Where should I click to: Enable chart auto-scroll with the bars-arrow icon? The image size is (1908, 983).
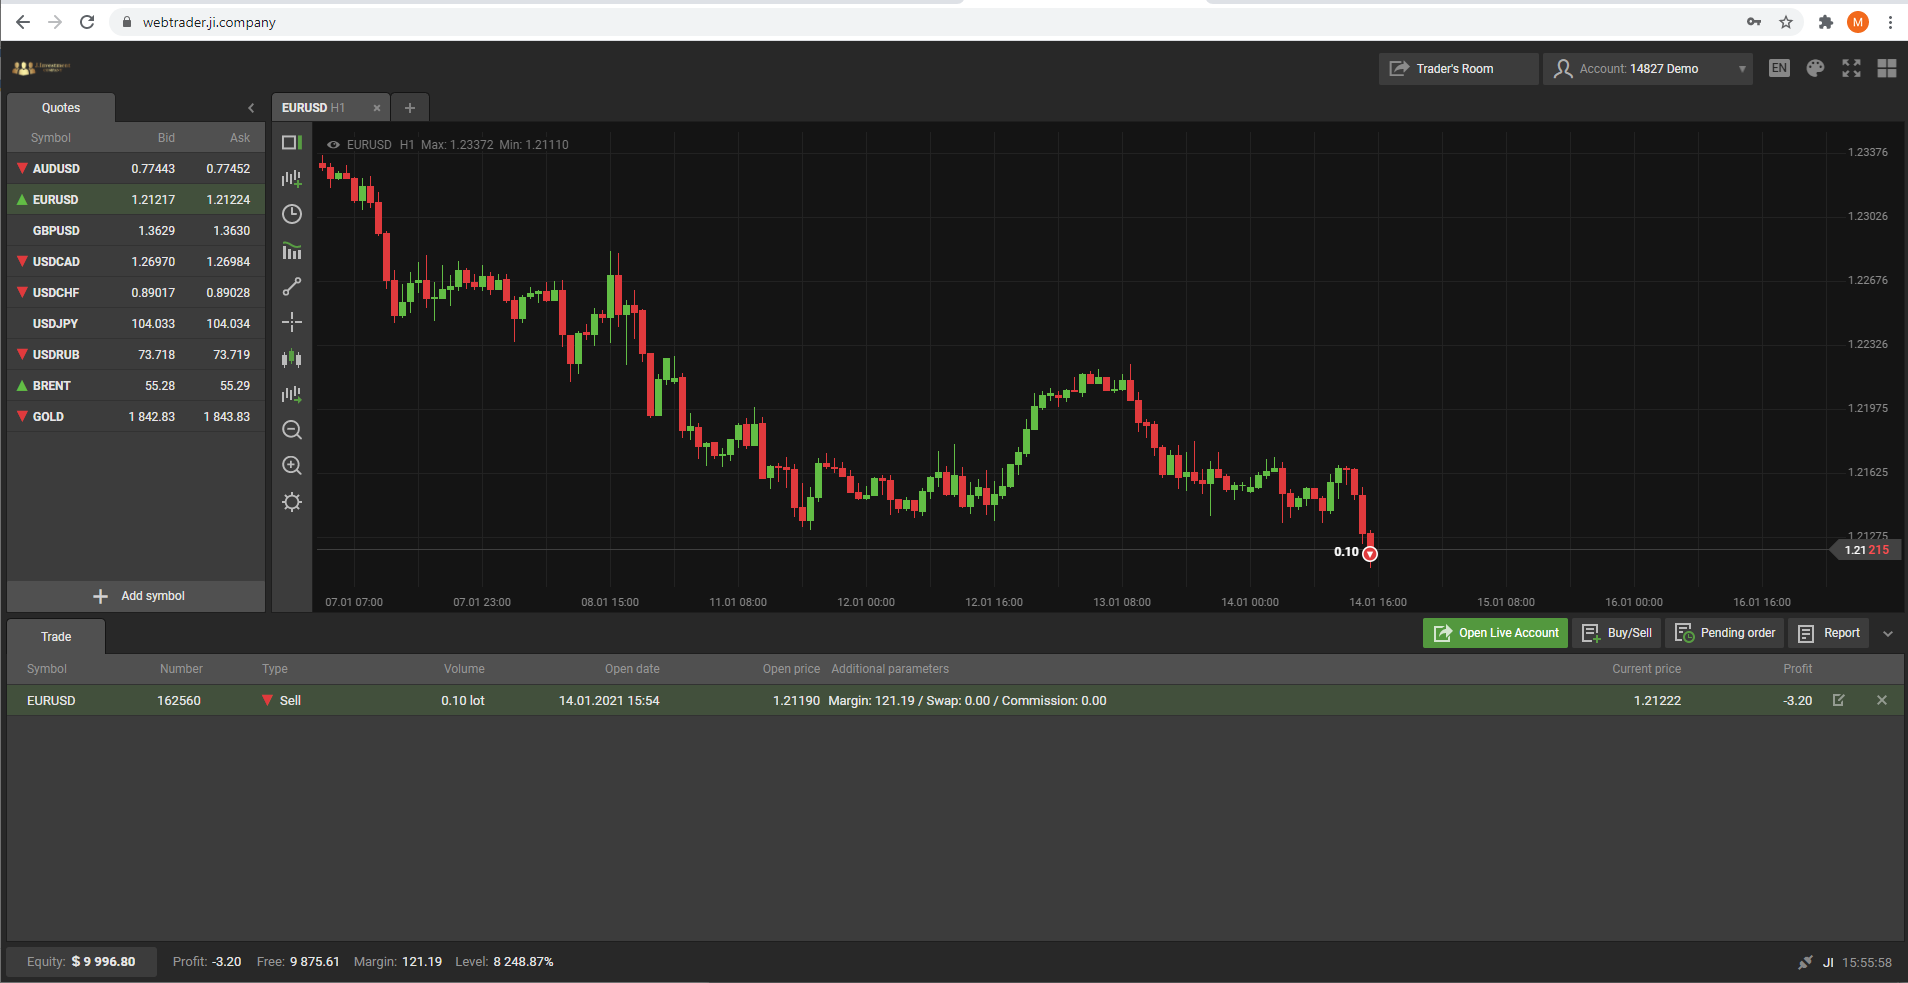292,394
